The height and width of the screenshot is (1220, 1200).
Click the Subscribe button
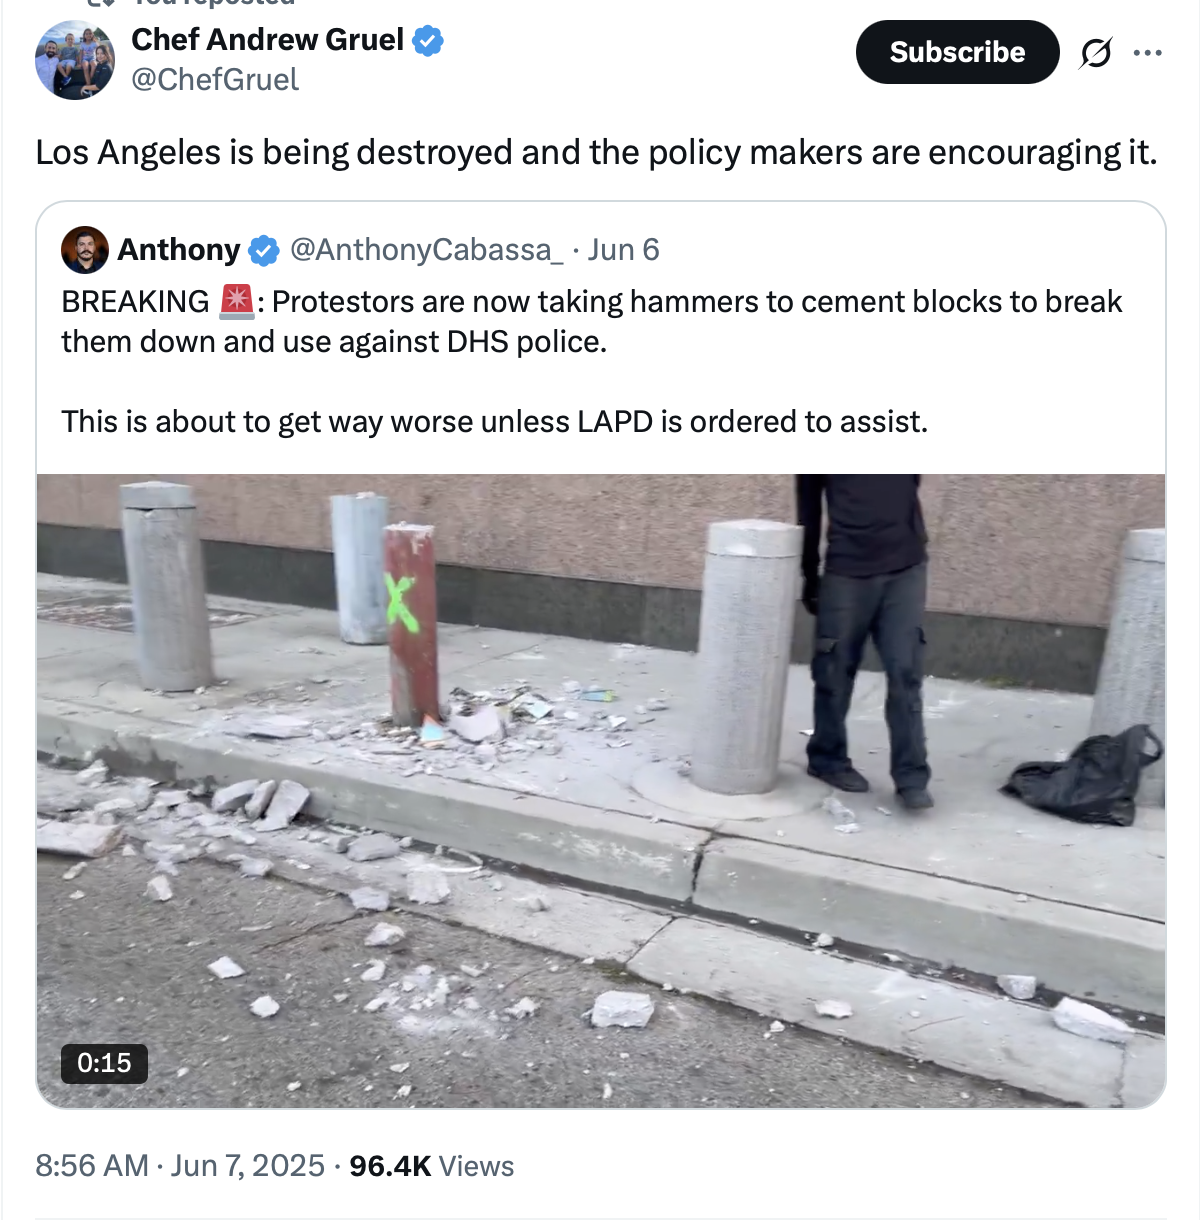coord(957,52)
